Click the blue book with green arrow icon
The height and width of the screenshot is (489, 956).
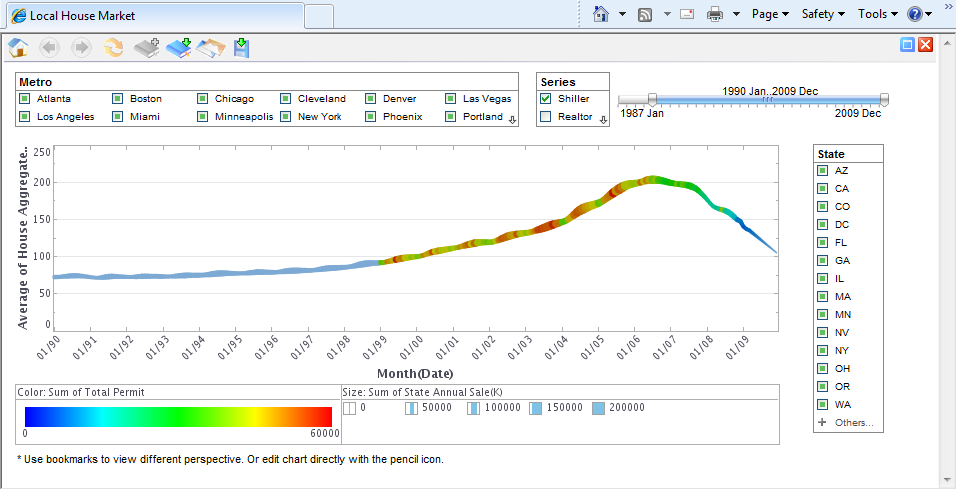click(178, 47)
